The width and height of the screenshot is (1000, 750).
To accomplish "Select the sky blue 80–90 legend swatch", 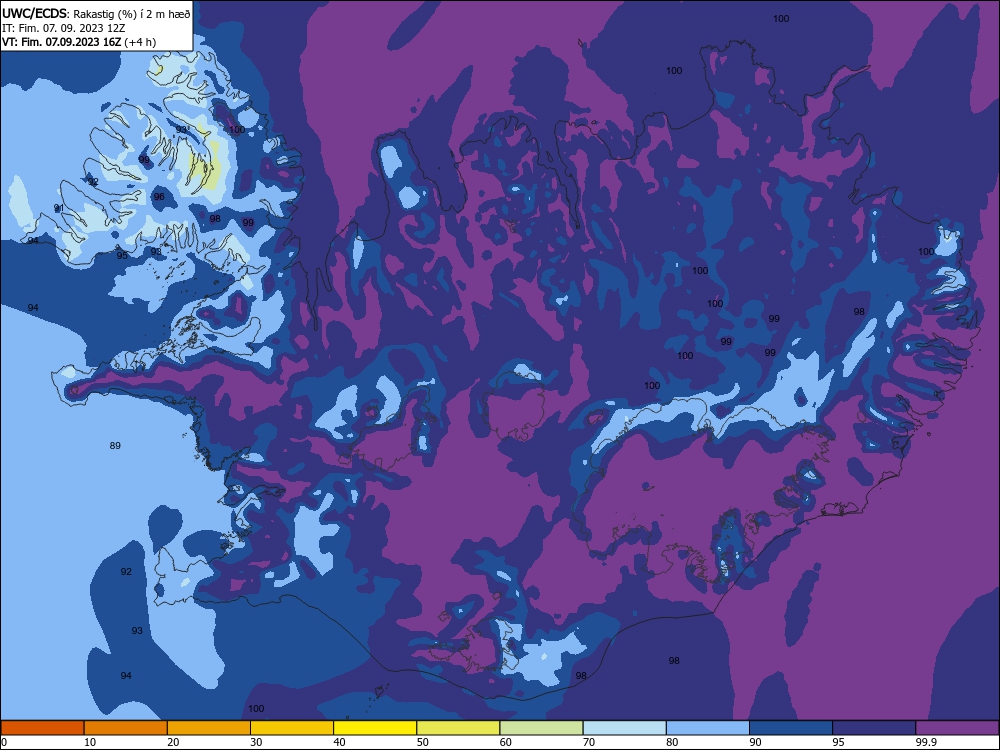I will pyautogui.click(x=708, y=728).
